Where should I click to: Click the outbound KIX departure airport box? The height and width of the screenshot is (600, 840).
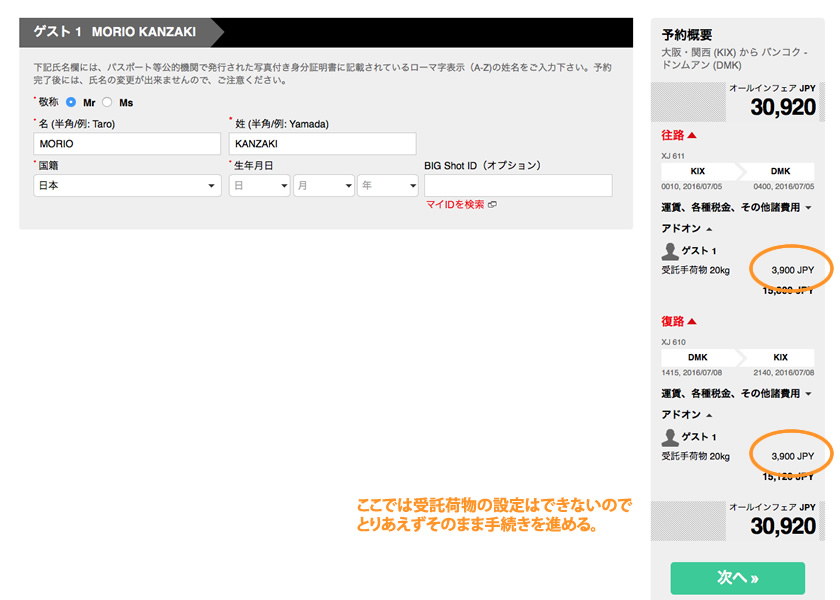pyautogui.click(x=698, y=171)
